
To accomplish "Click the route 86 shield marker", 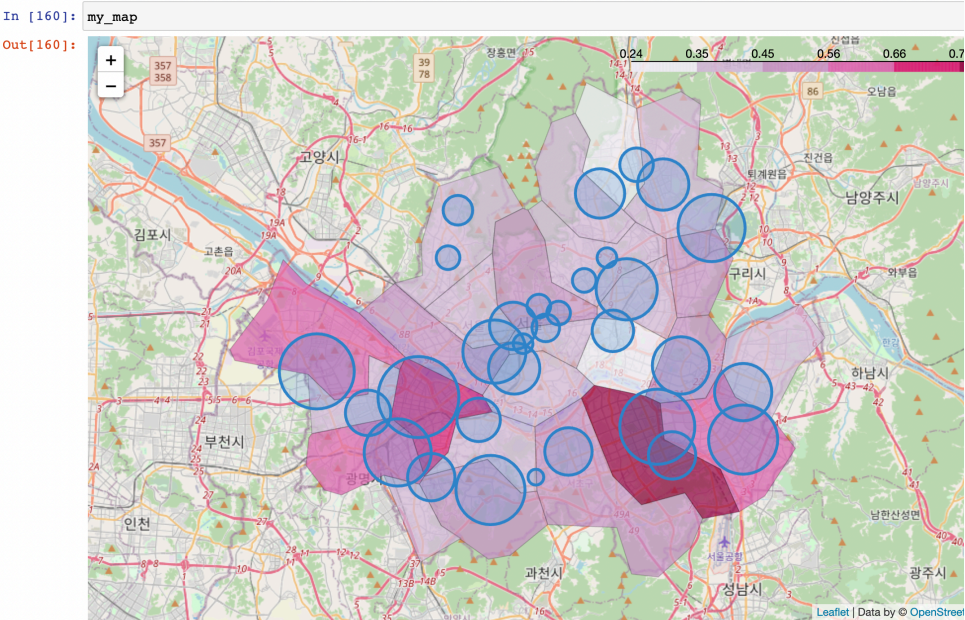I will point(813,92).
